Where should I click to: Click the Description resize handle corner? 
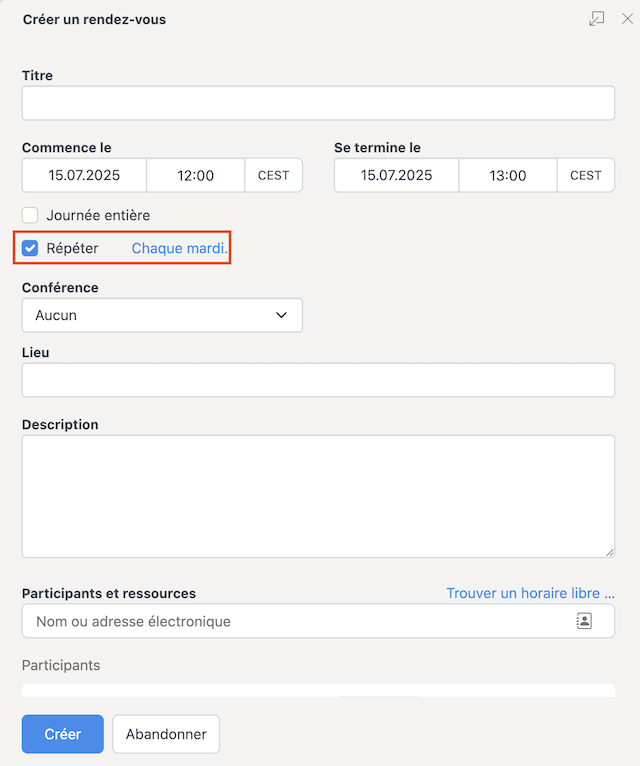pyautogui.click(x=610, y=553)
